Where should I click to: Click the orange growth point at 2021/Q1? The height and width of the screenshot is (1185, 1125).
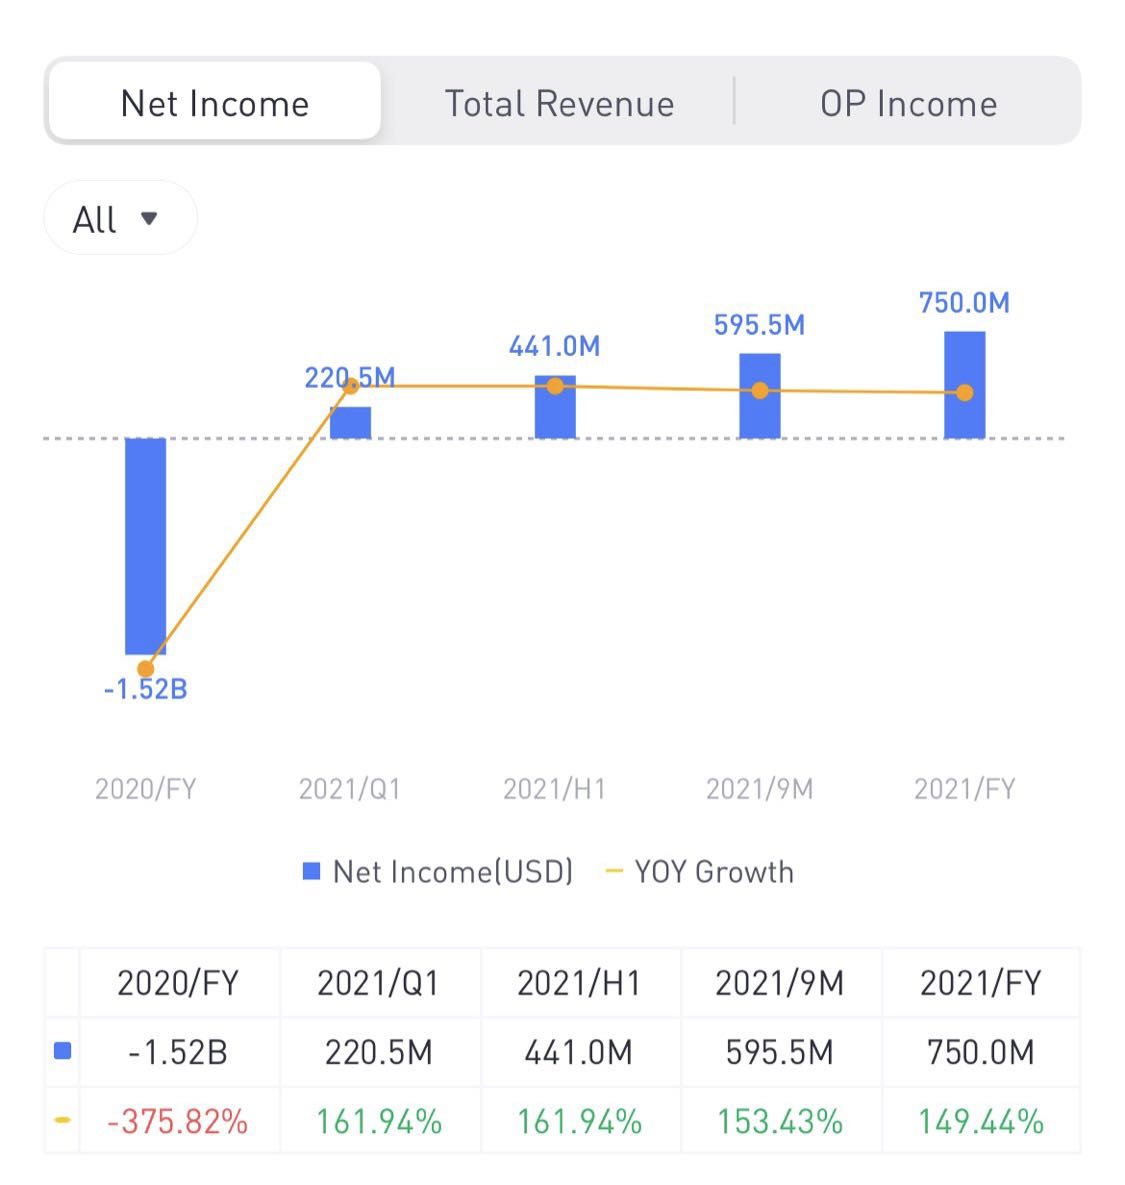coord(351,386)
